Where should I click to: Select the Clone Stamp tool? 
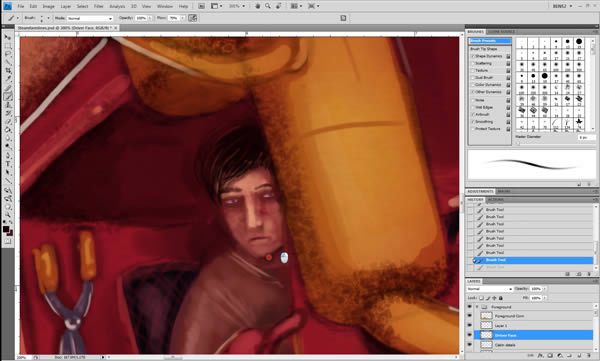pos(7,105)
